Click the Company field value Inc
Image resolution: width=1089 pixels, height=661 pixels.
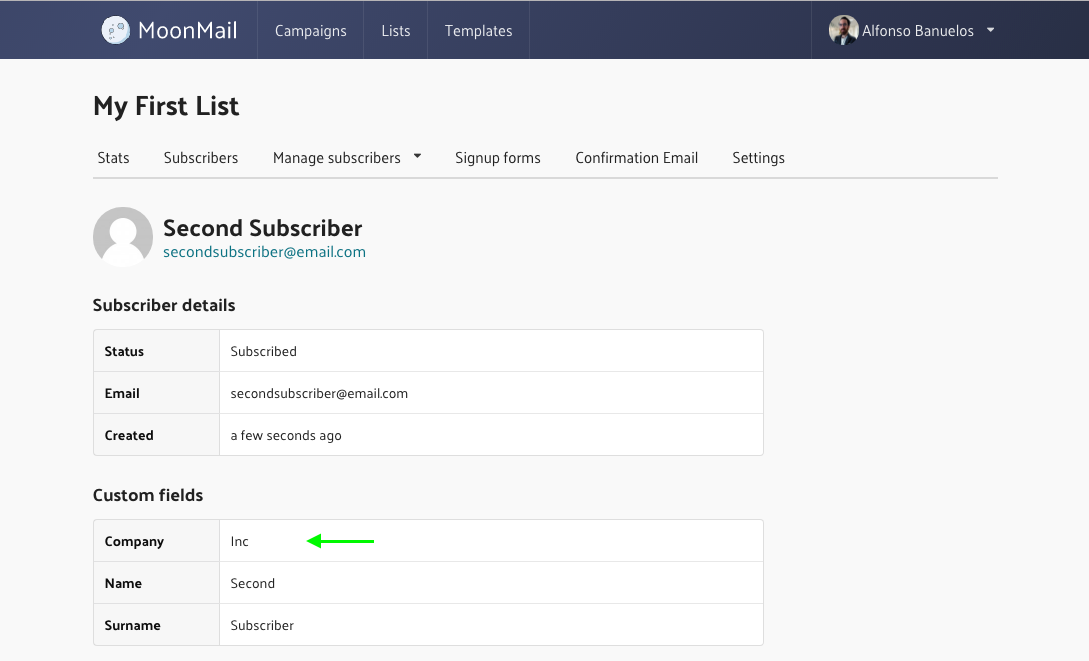(239, 541)
